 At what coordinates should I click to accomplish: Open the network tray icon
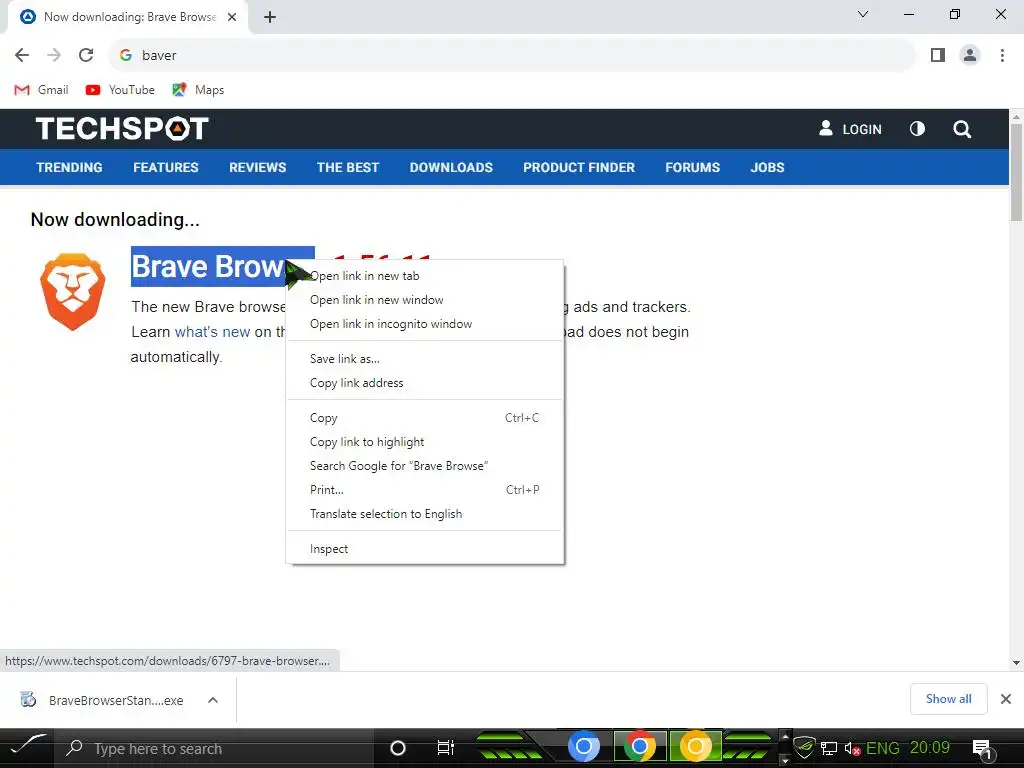click(829, 748)
